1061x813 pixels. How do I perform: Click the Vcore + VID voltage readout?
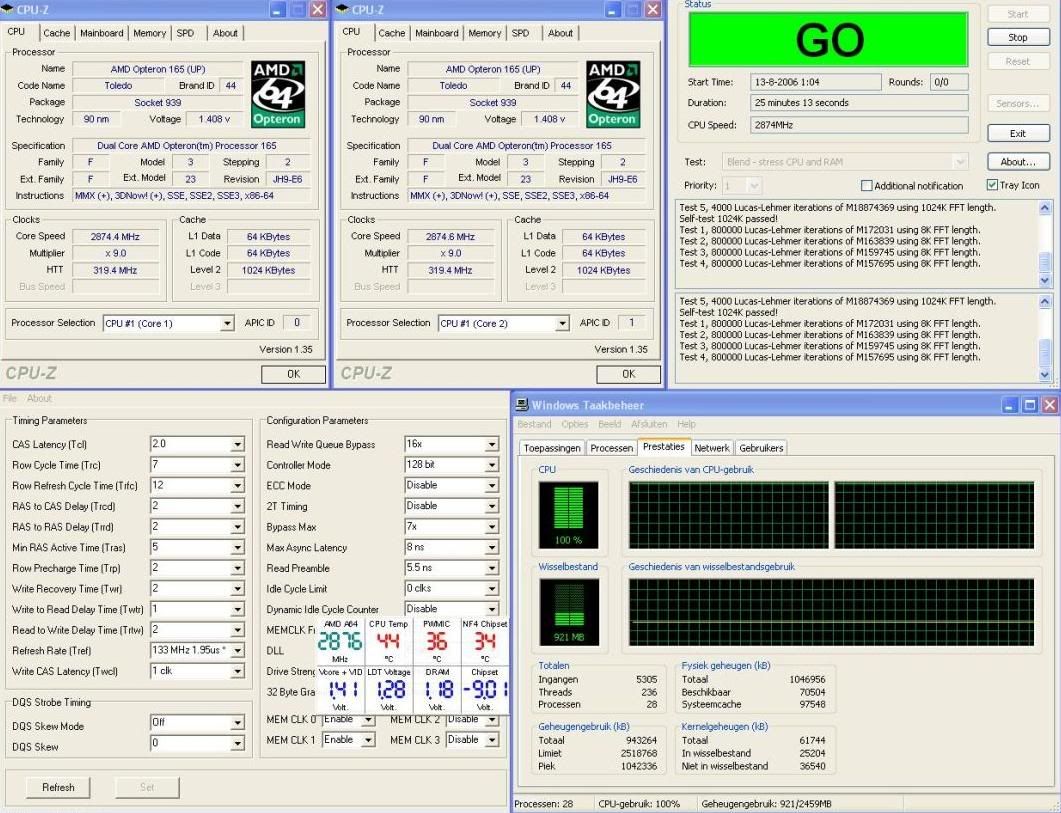340,690
